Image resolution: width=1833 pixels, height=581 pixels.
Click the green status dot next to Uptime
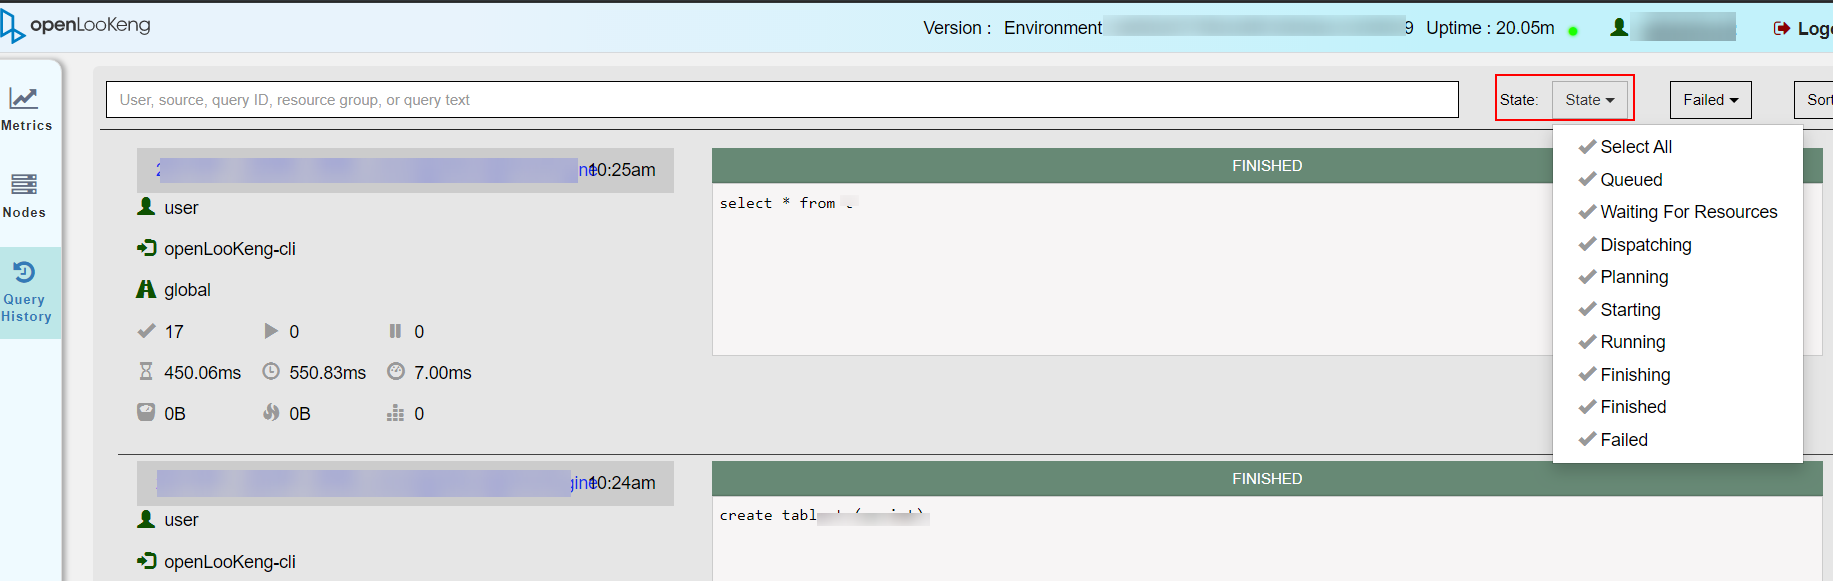(x=1573, y=31)
